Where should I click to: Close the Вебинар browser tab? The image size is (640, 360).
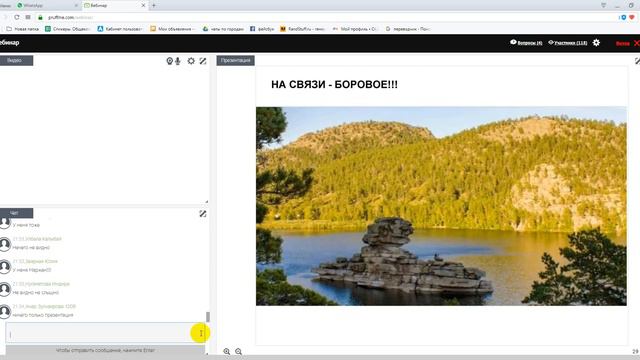pyautogui.click(x=143, y=6)
